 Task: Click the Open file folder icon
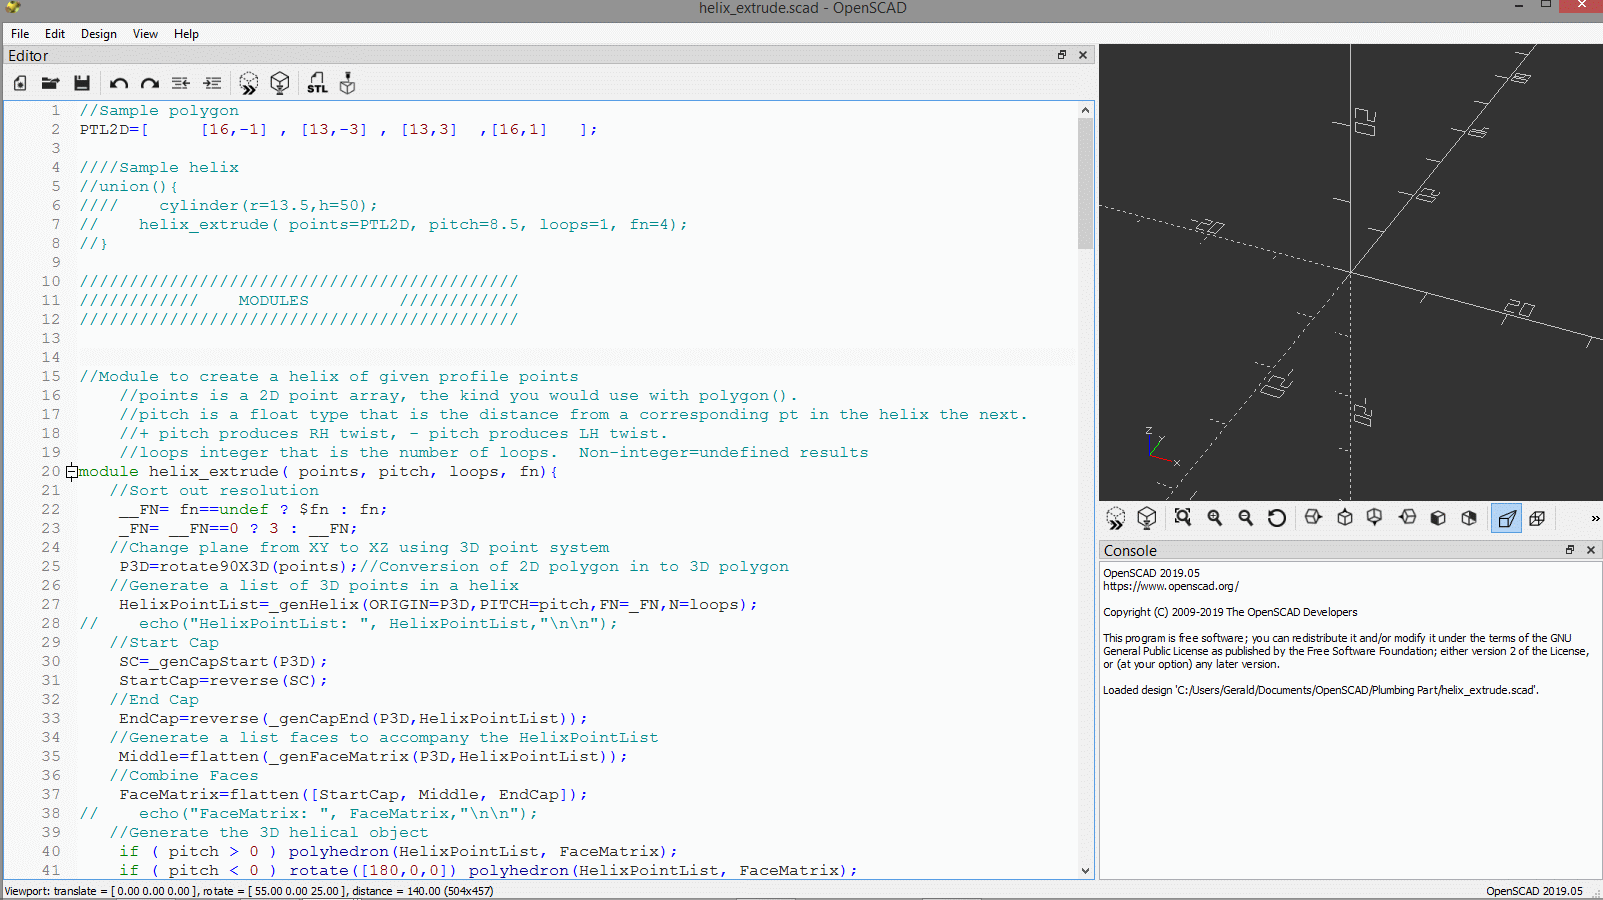click(x=50, y=84)
